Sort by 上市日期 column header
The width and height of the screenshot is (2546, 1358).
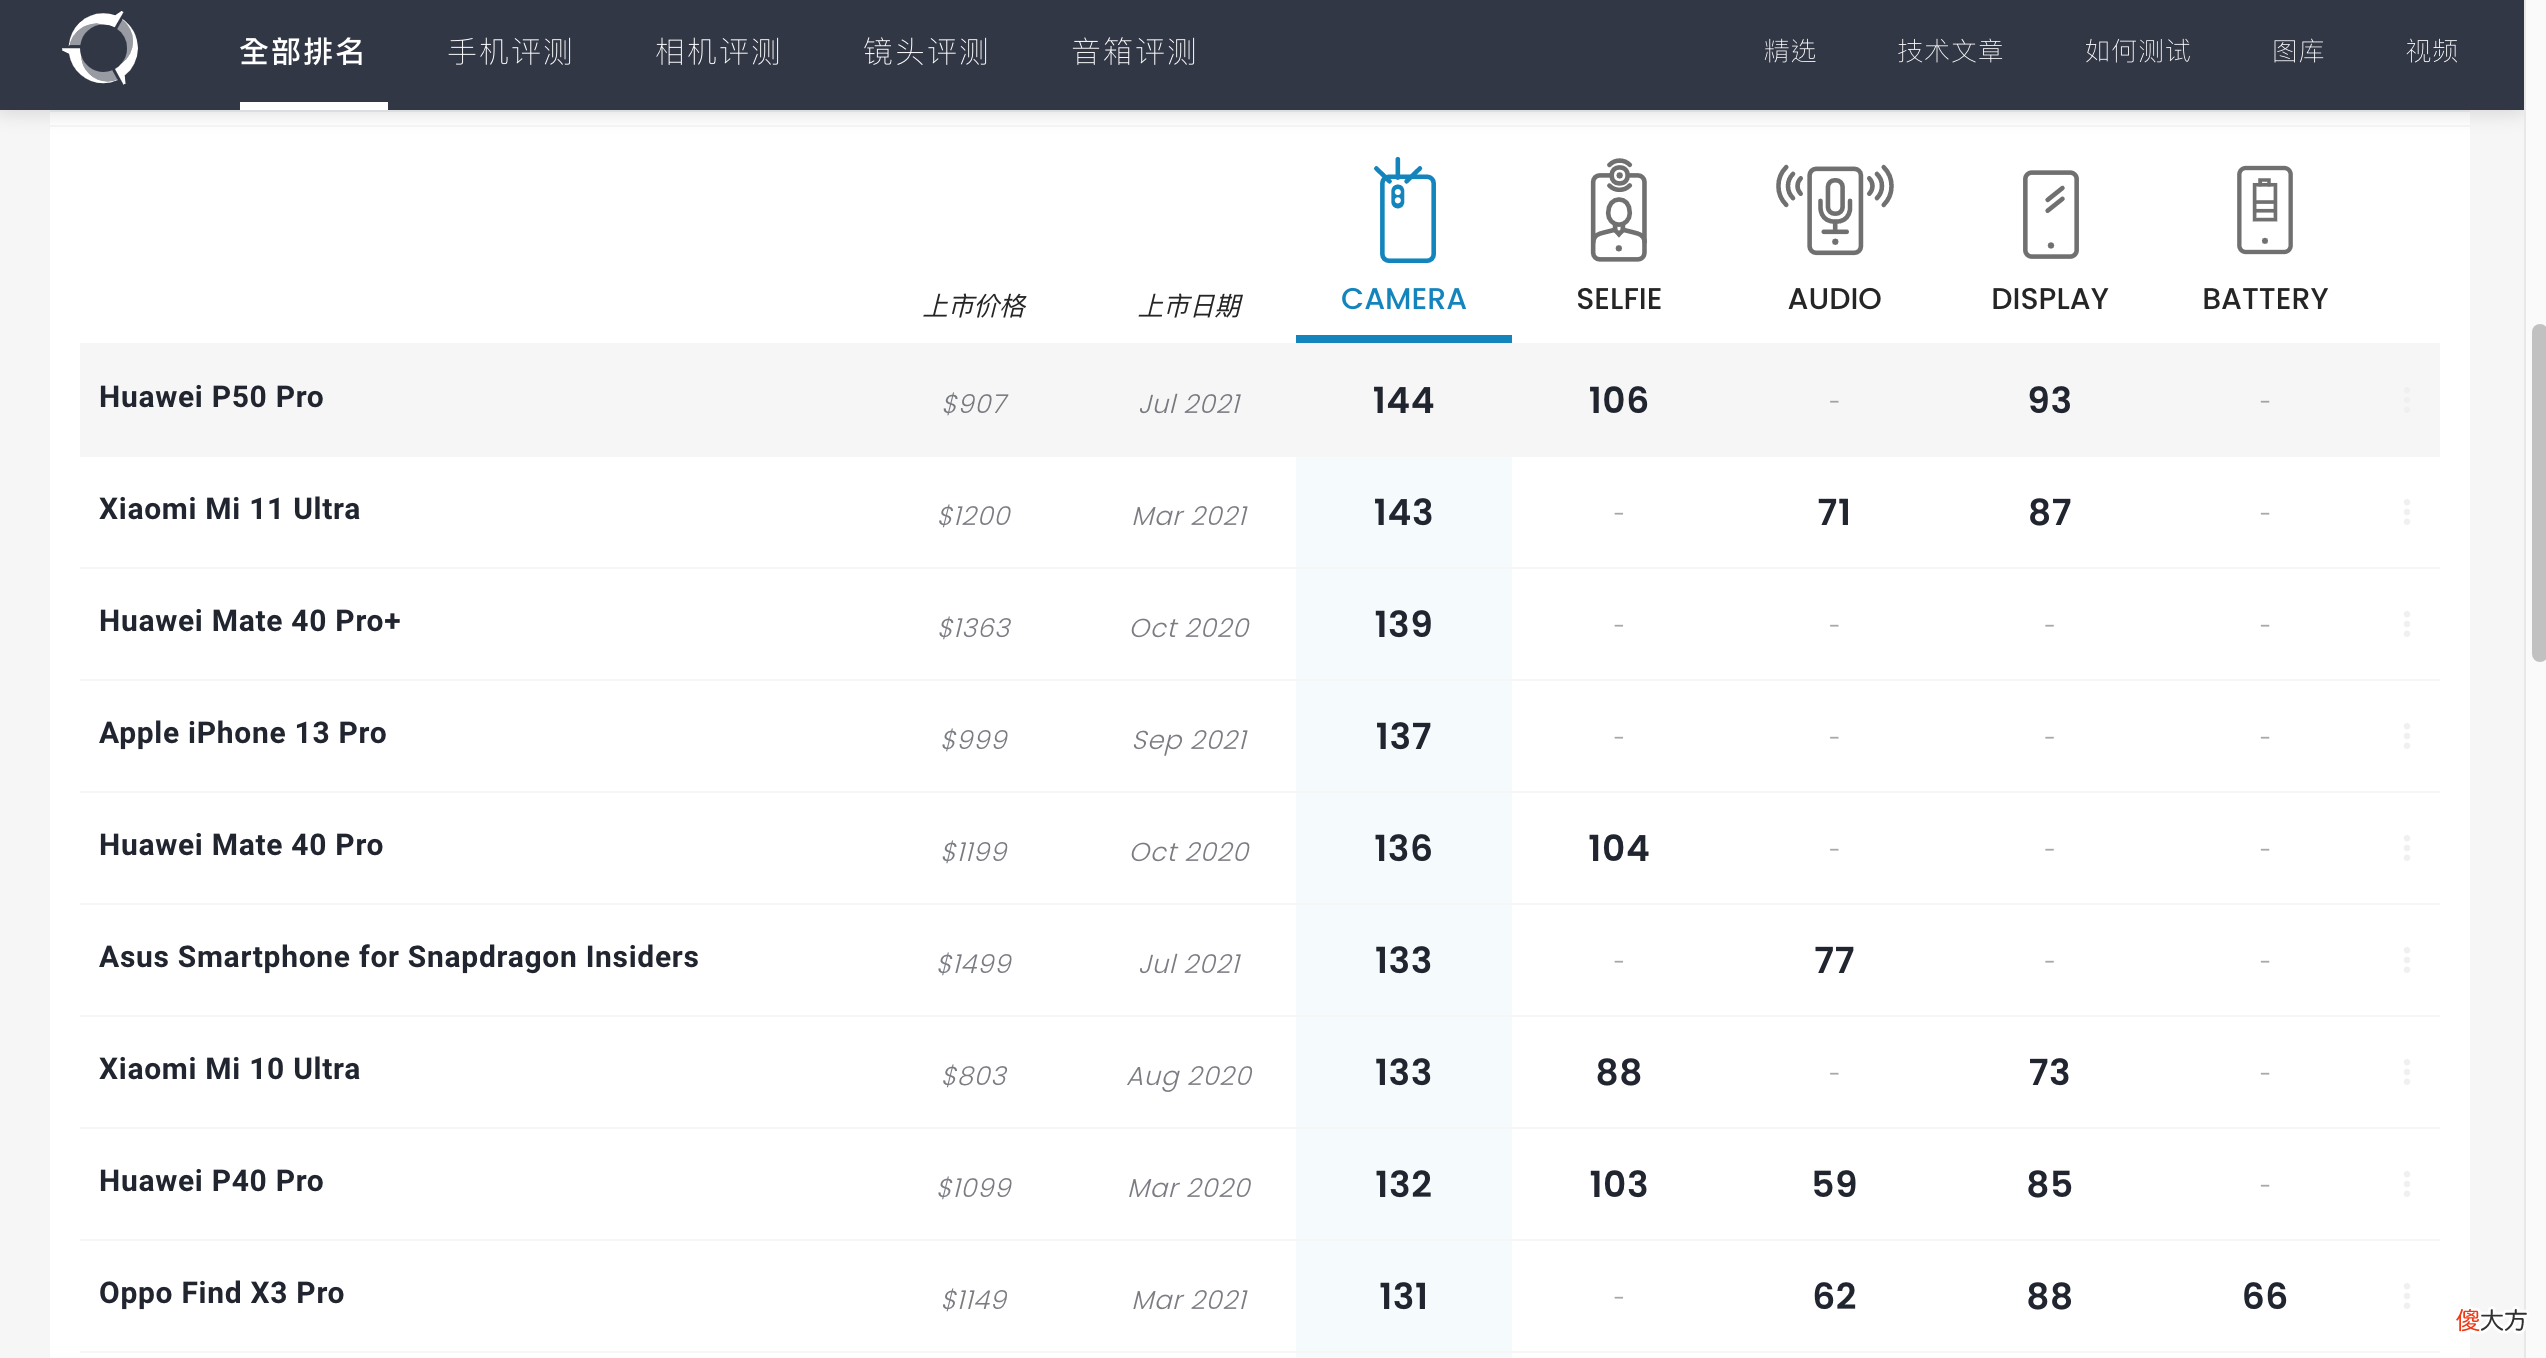click(x=1190, y=306)
